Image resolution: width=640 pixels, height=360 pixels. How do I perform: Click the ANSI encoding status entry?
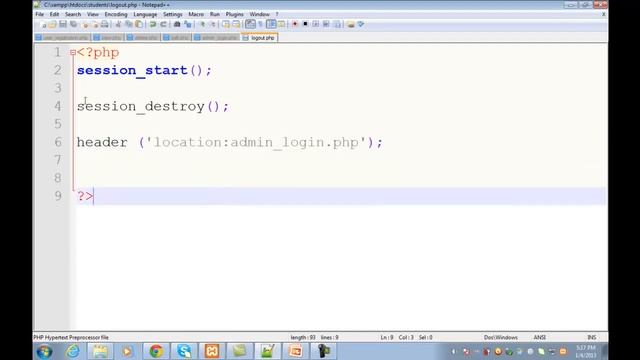click(540, 338)
